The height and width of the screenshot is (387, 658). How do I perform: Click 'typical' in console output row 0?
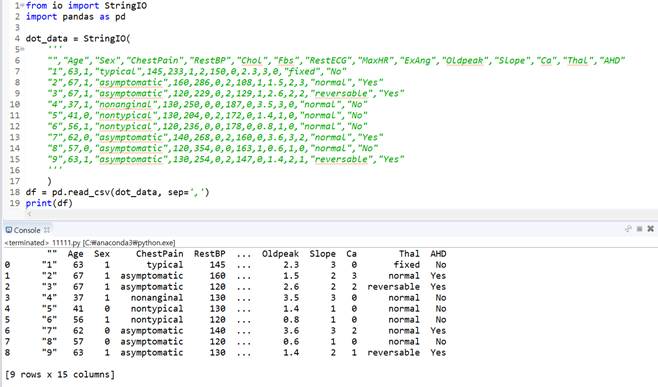pyautogui.click(x=164, y=265)
